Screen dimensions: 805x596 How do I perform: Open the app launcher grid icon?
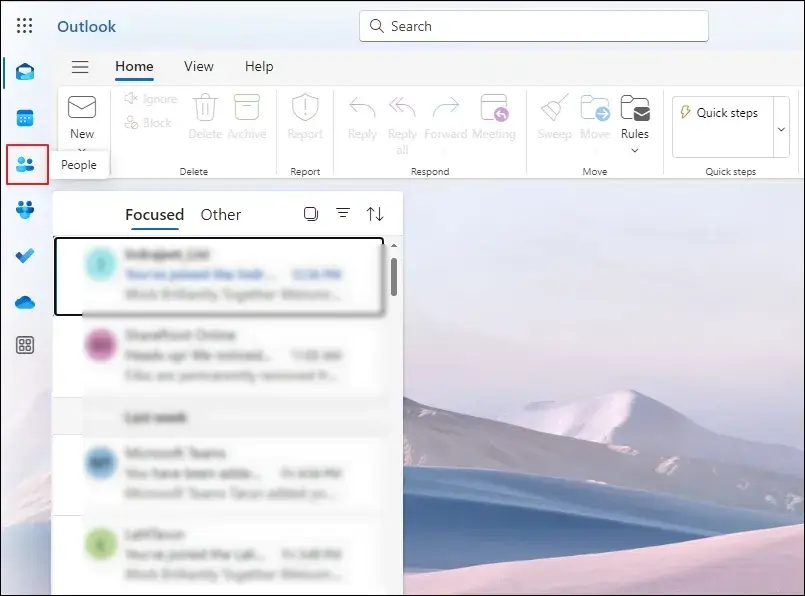(24, 26)
